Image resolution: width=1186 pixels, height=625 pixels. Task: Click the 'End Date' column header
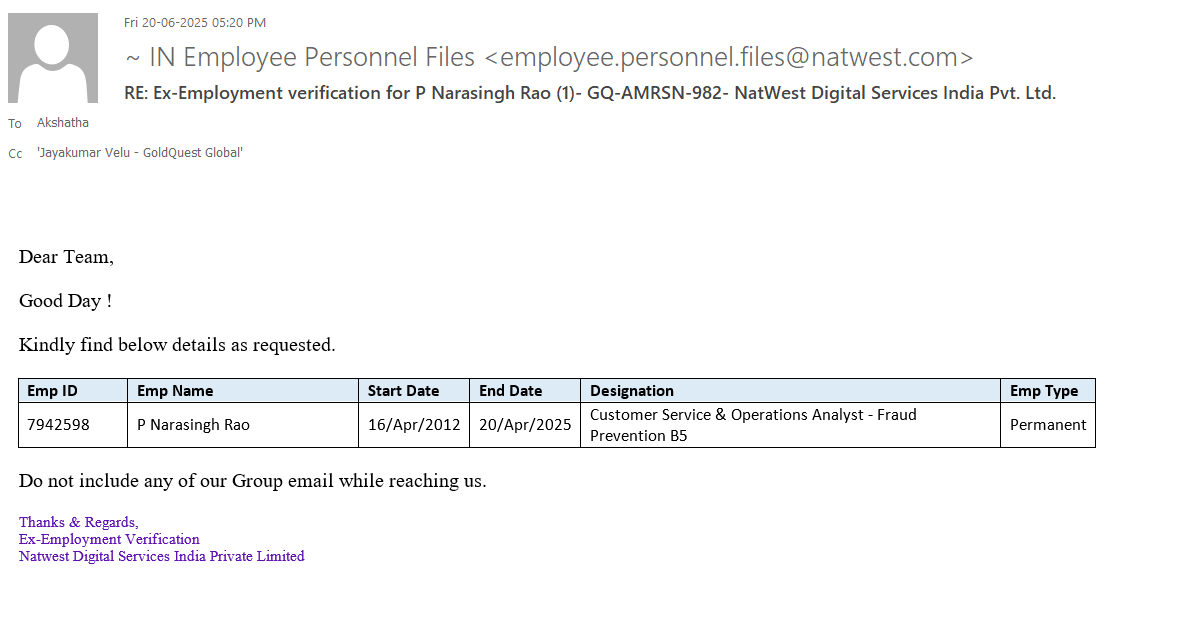point(510,391)
